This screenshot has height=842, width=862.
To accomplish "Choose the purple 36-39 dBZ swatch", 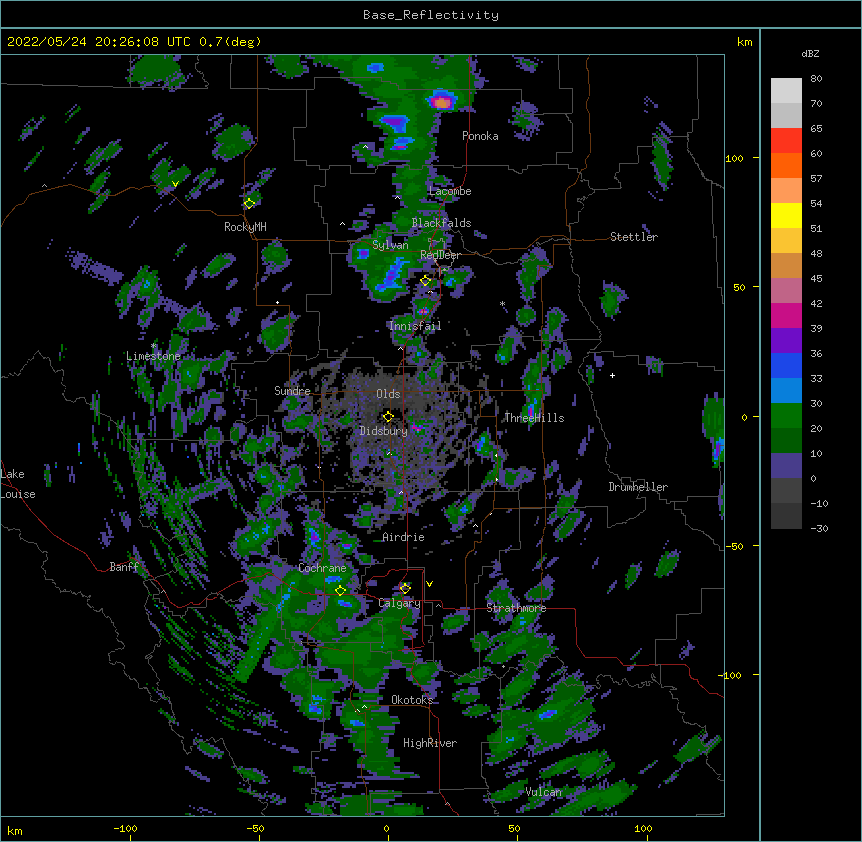I will (786, 341).
